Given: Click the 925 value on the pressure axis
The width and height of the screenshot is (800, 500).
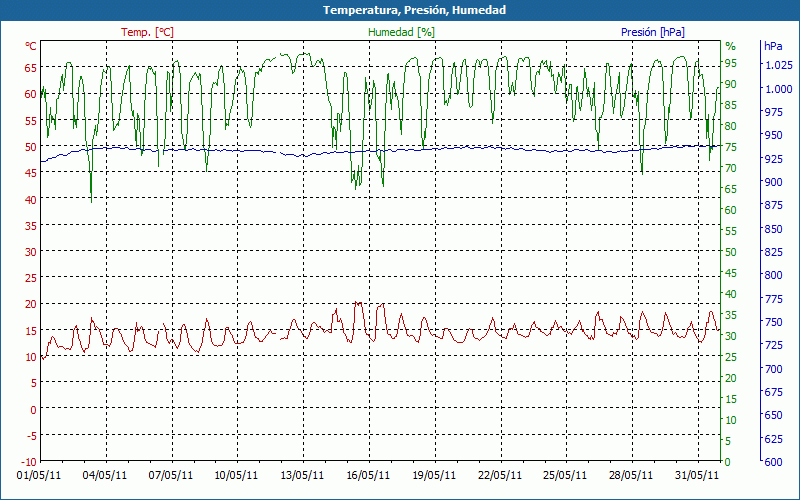Looking at the screenshot, I should click(773, 159).
